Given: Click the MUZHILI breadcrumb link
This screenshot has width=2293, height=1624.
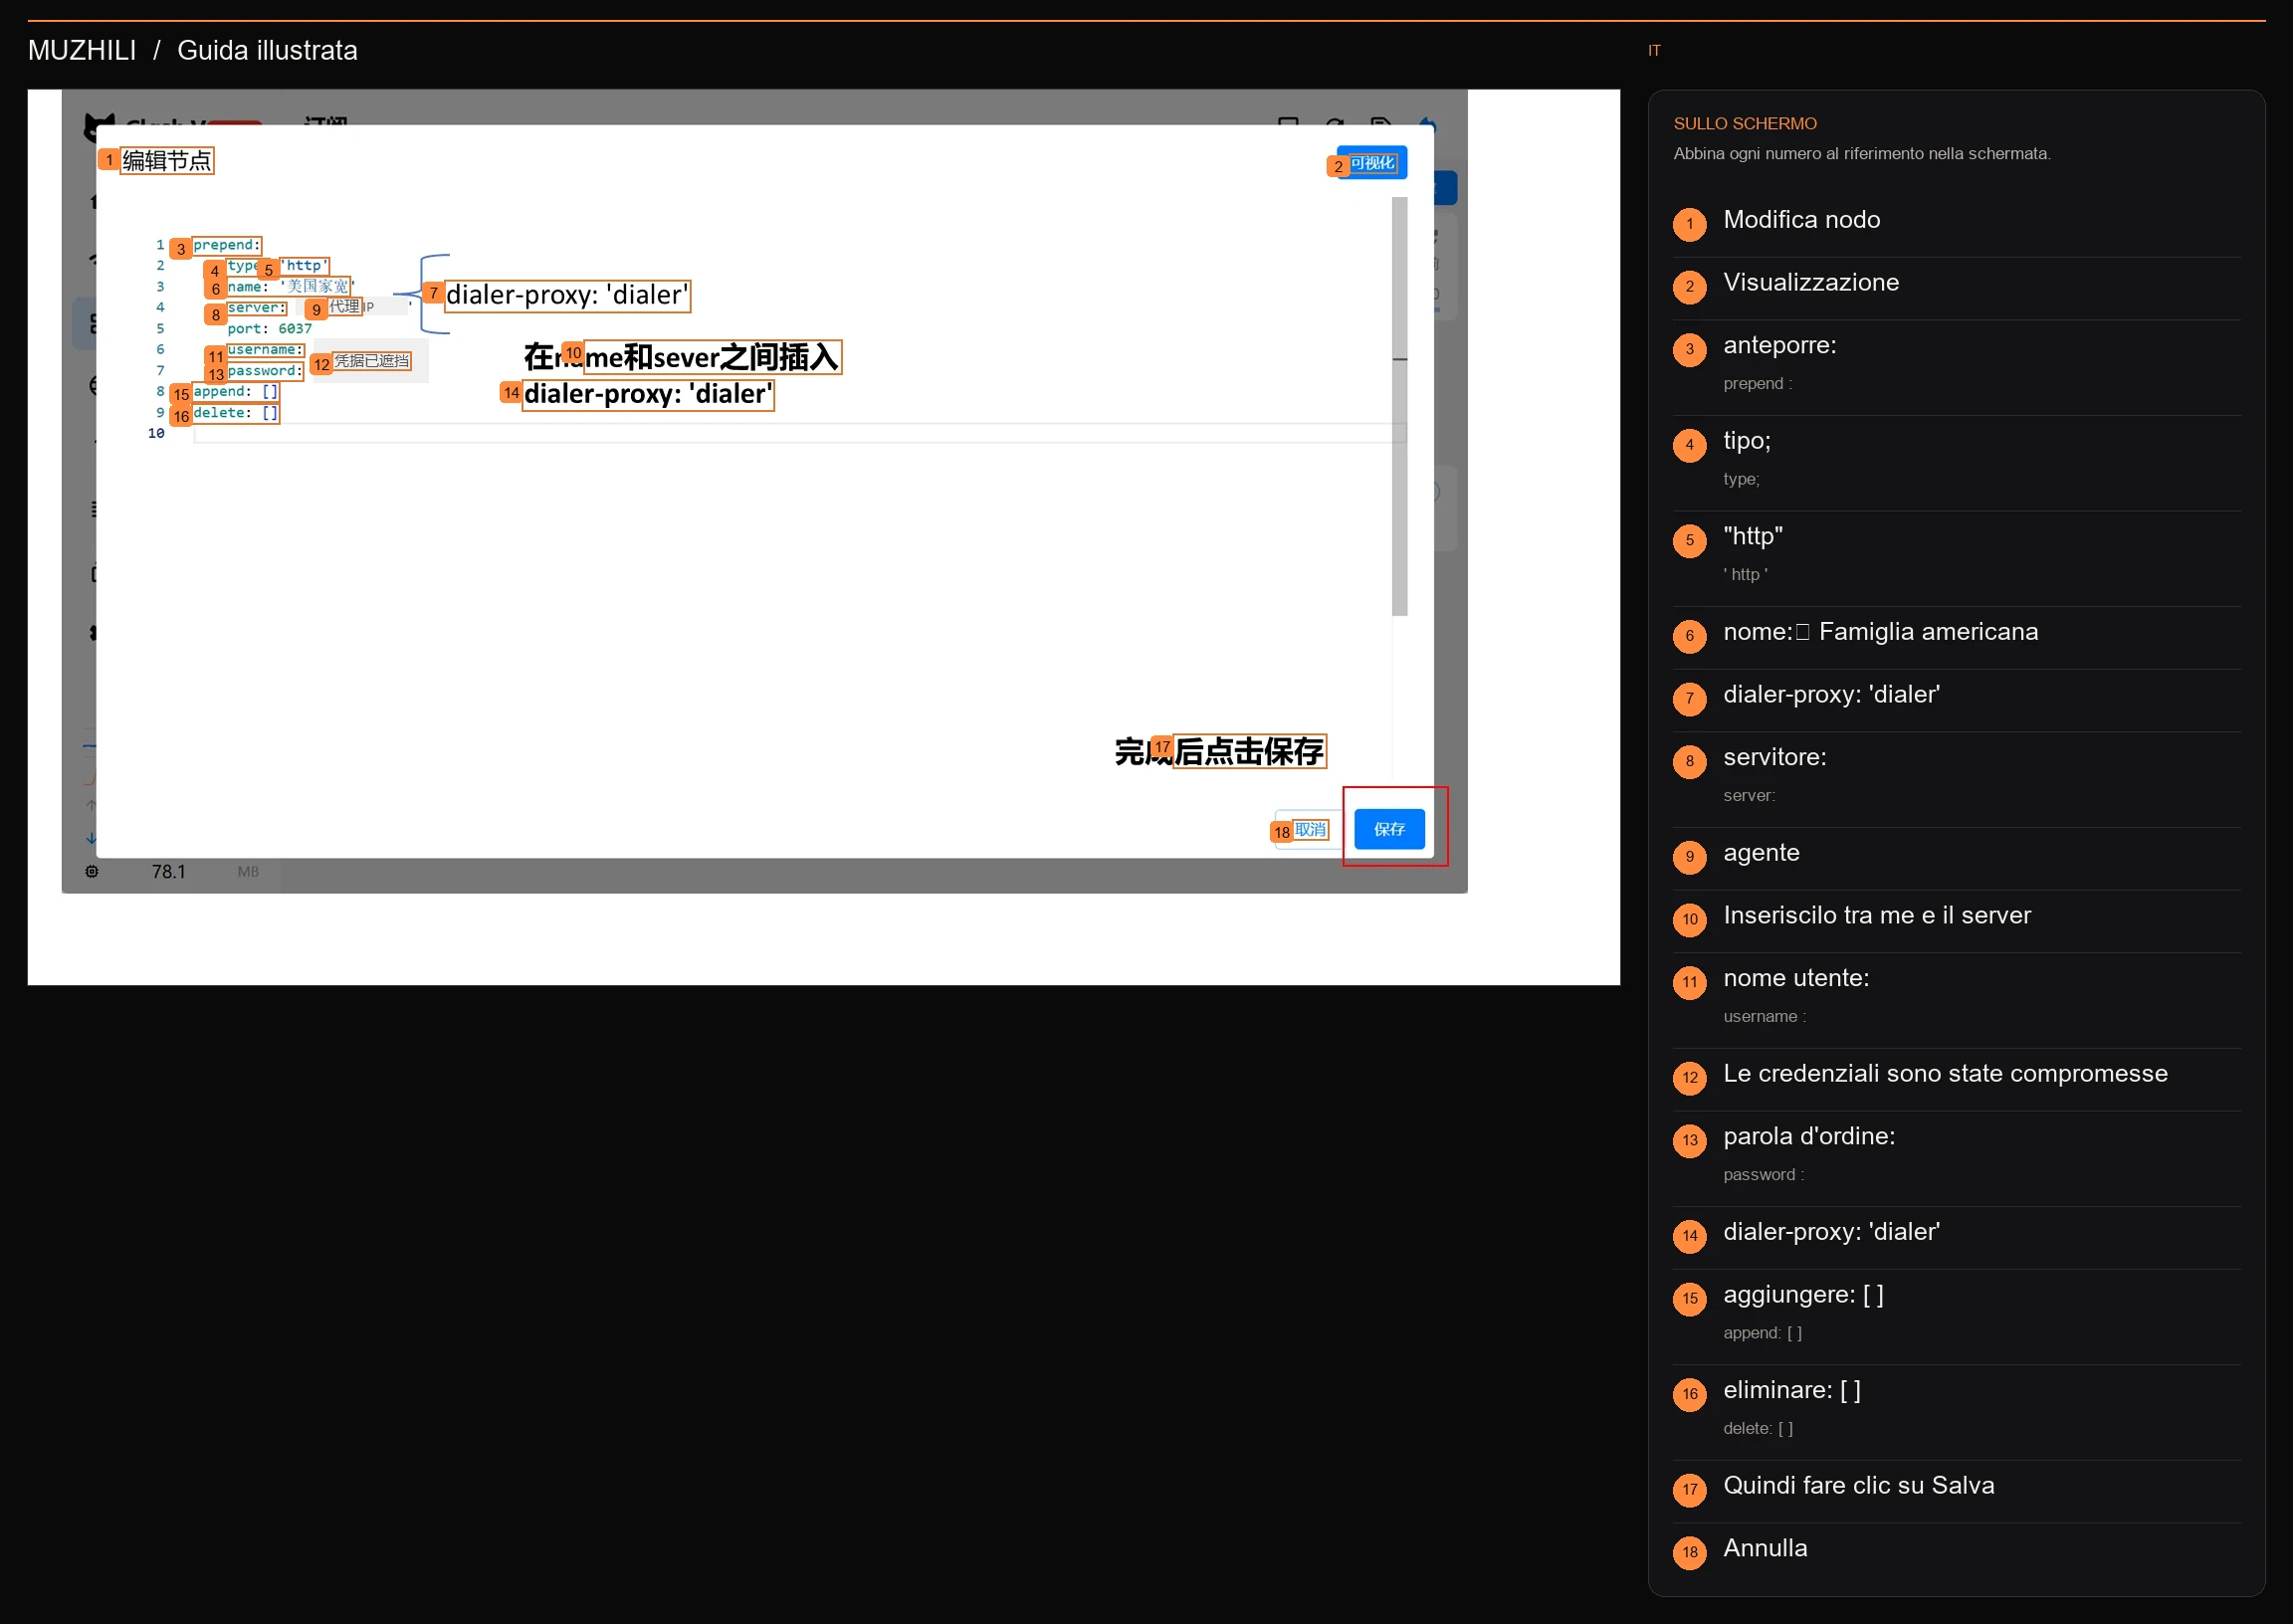Looking at the screenshot, I should tap(82, 50).
